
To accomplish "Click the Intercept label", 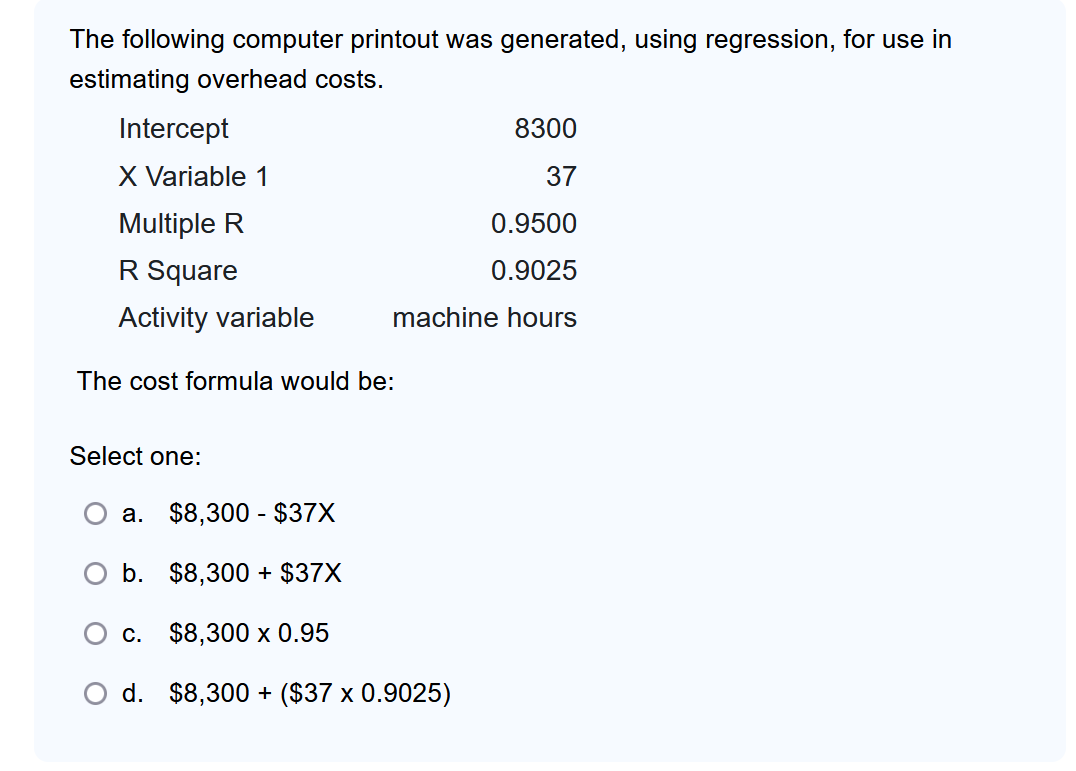I will pos(173,129).
